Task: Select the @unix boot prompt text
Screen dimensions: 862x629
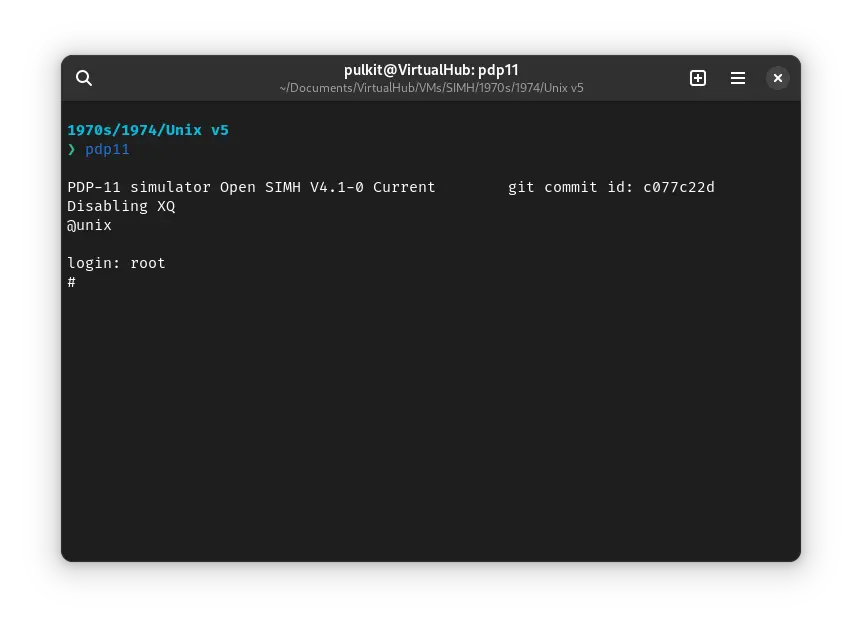Action: (x=89, y=225)
